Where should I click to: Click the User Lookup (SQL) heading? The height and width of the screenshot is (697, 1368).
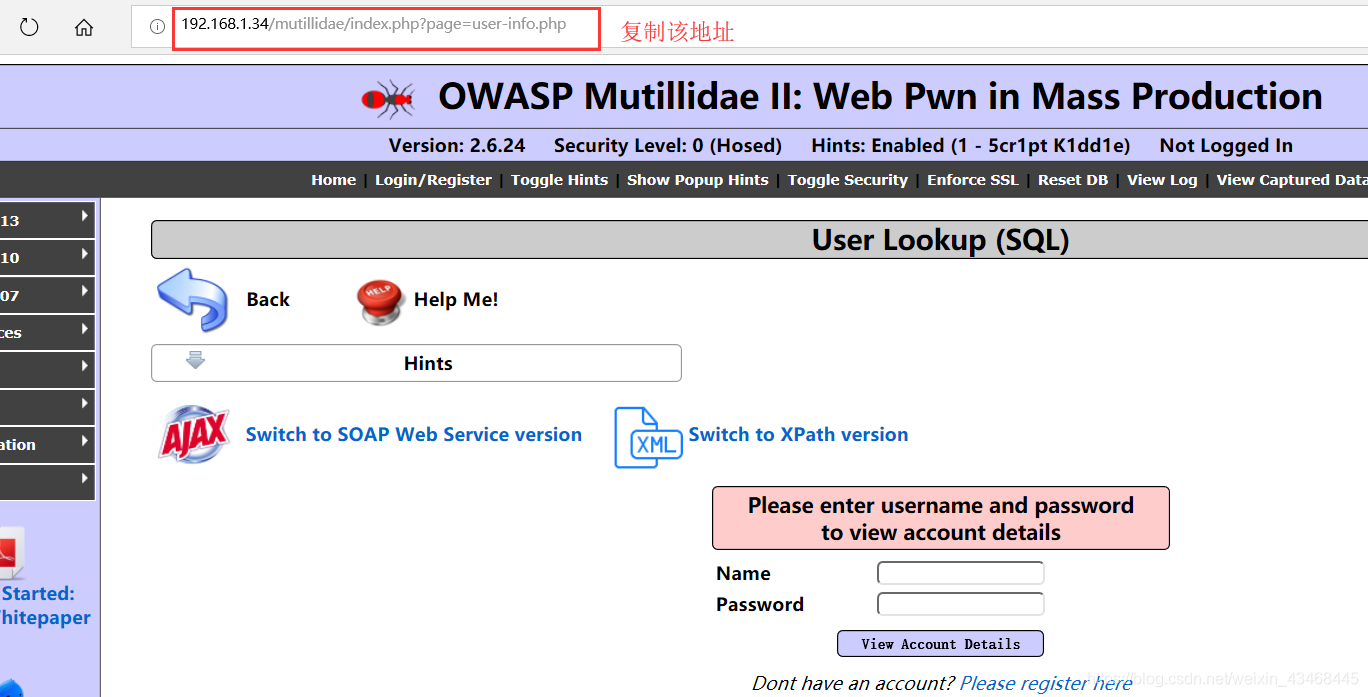tap(941, 240)
